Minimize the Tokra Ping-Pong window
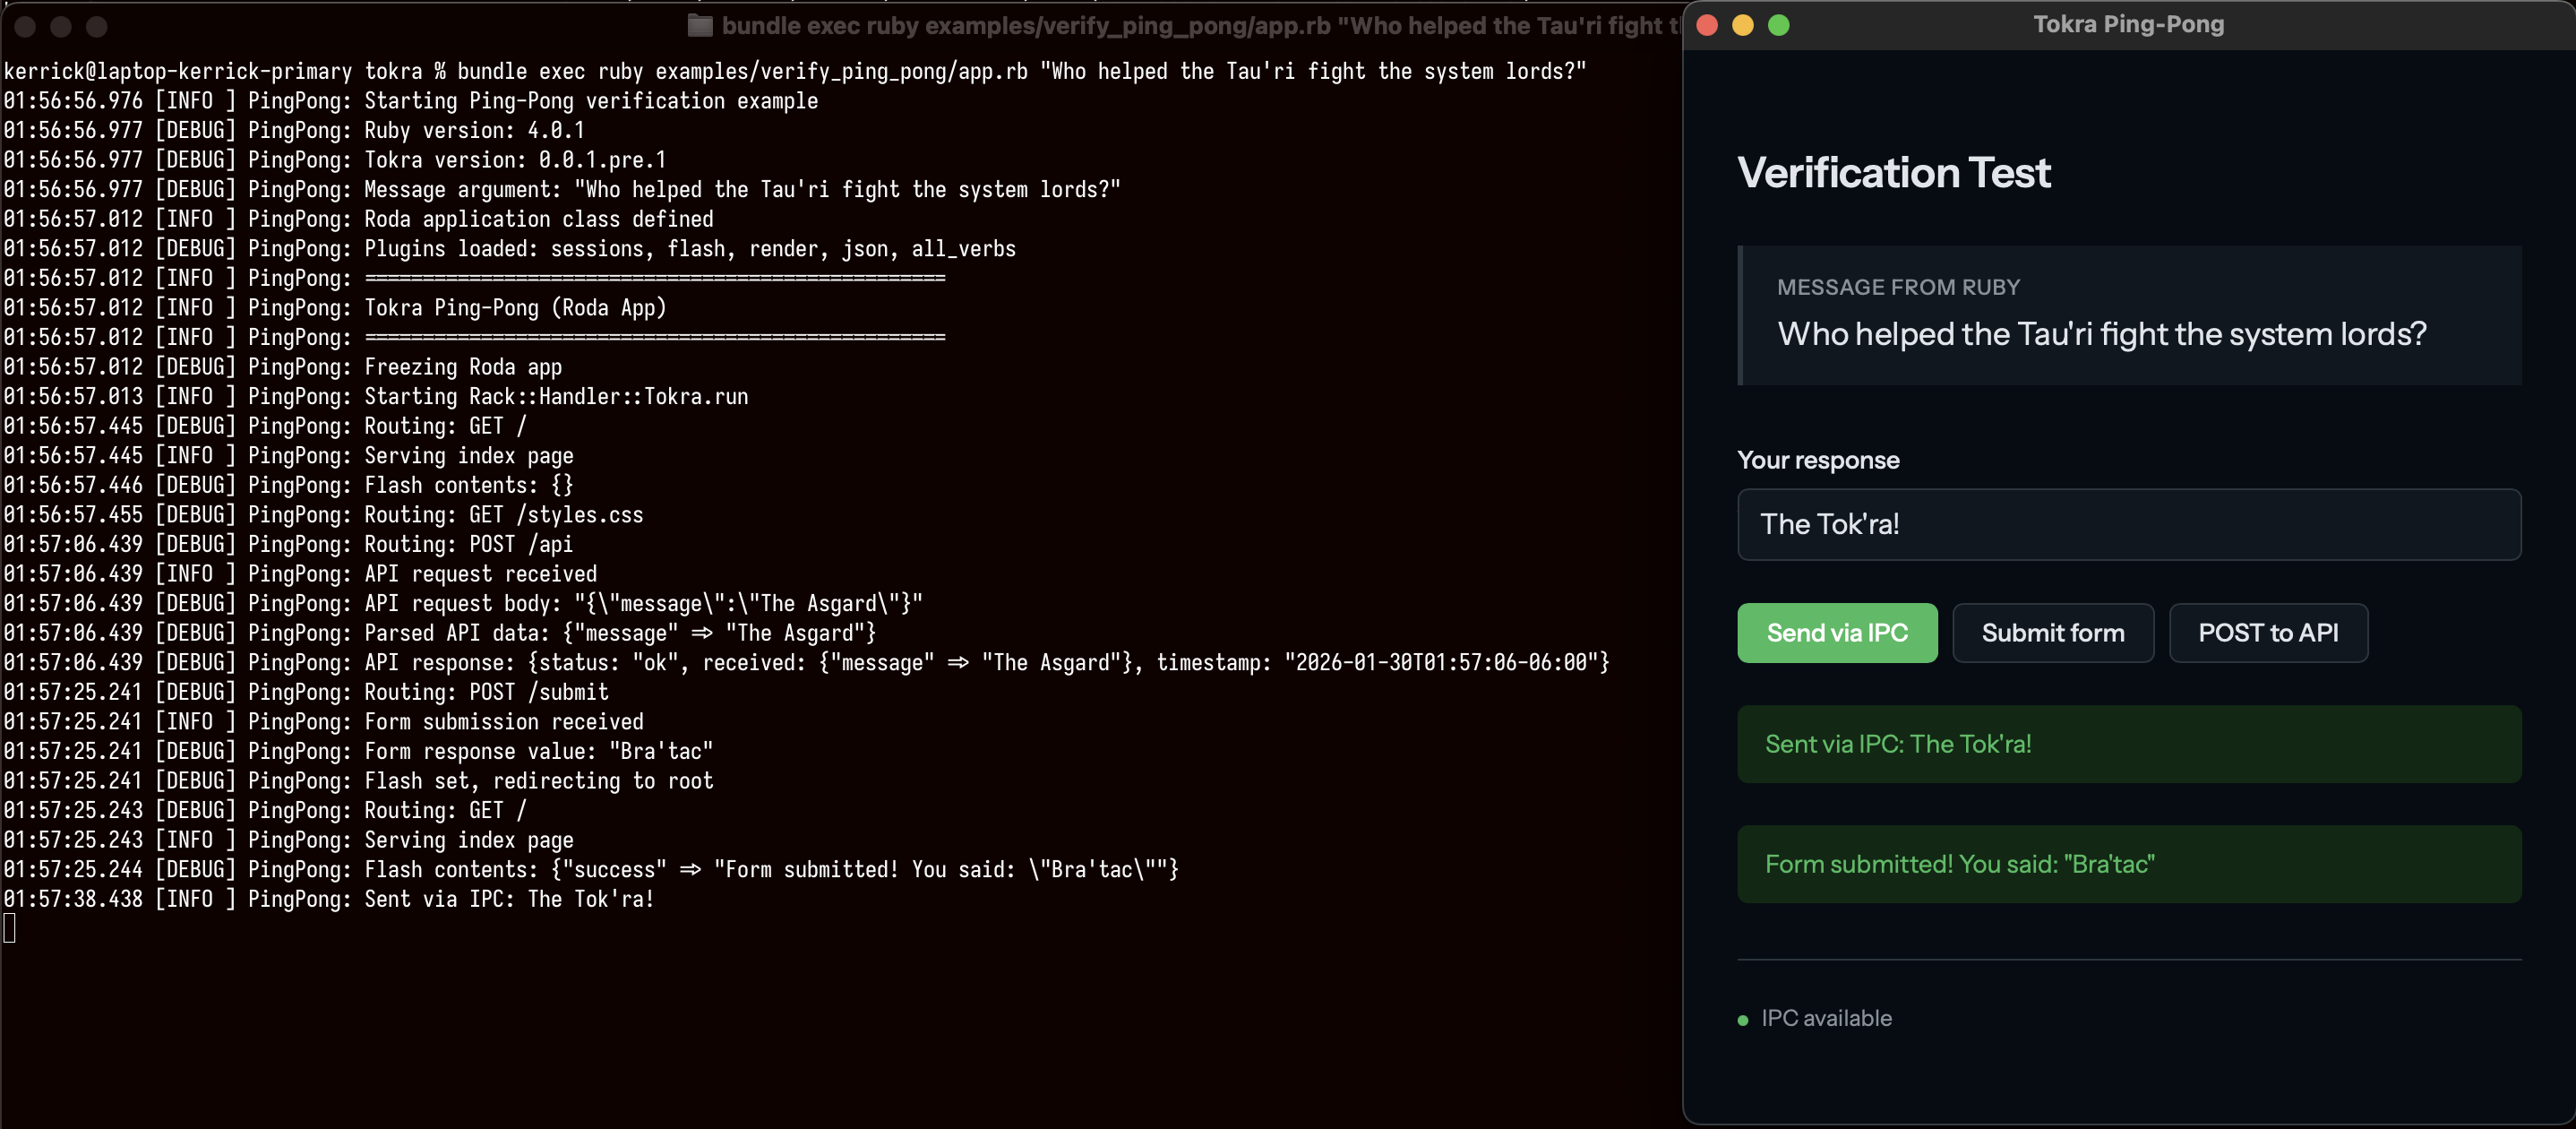 coord(1743,25)
